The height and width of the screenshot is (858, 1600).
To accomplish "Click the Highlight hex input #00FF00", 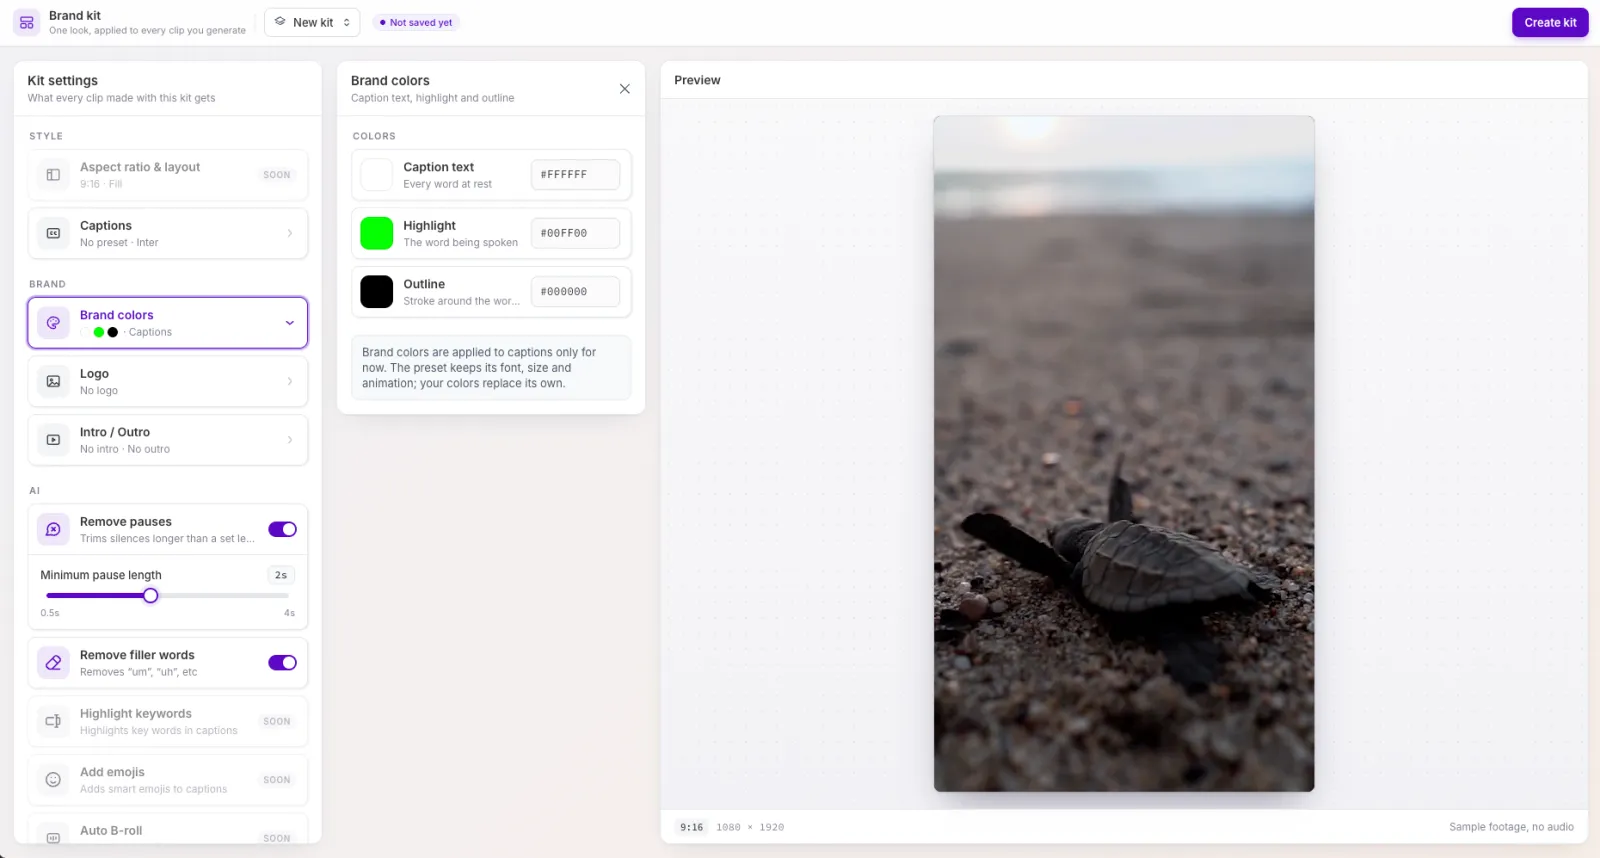I will pos(575,233).
